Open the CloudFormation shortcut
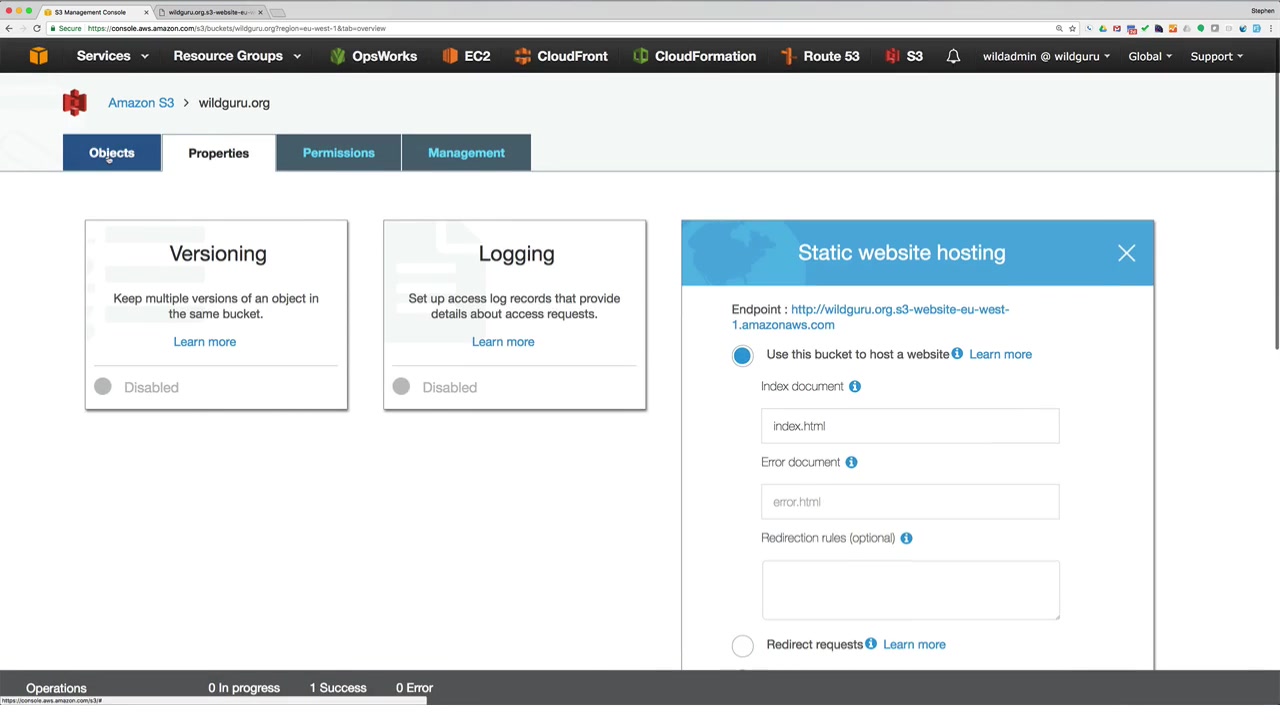The image size is (1280, 720). point(694,57)
